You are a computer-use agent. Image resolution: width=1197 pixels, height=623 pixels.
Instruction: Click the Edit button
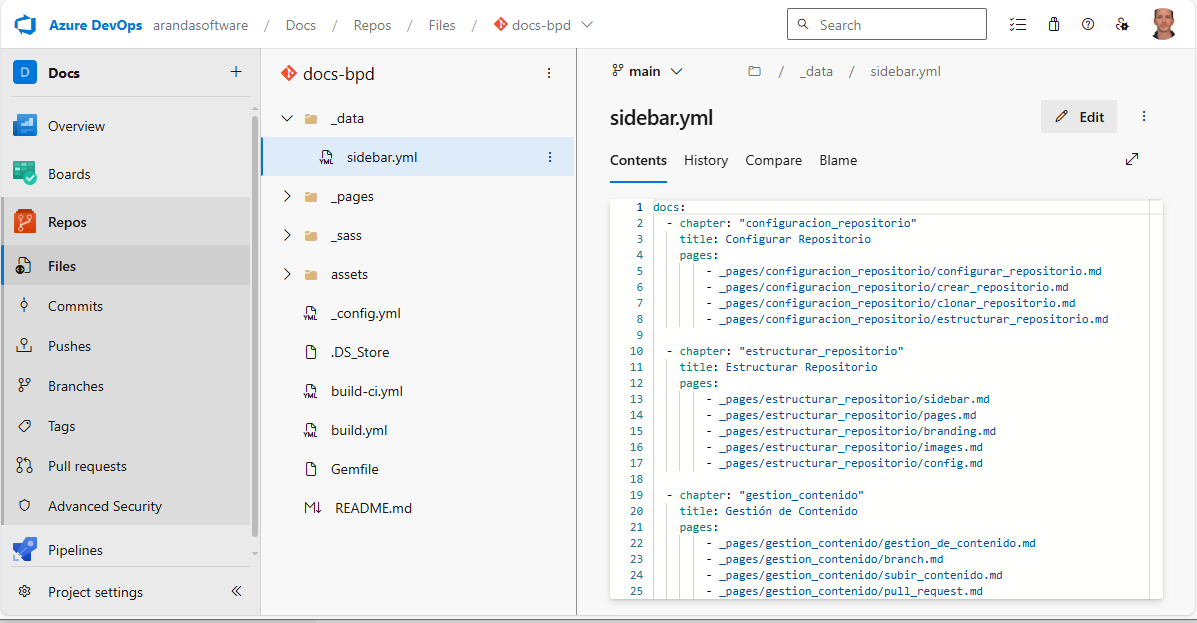[1079, 117]
